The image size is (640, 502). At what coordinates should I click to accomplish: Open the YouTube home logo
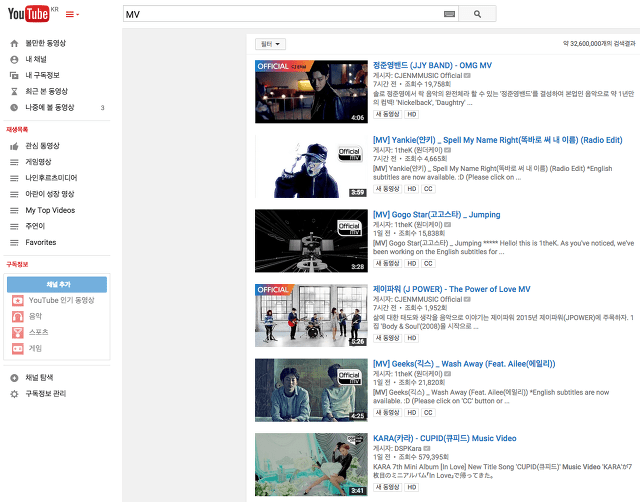pos(29,13)
